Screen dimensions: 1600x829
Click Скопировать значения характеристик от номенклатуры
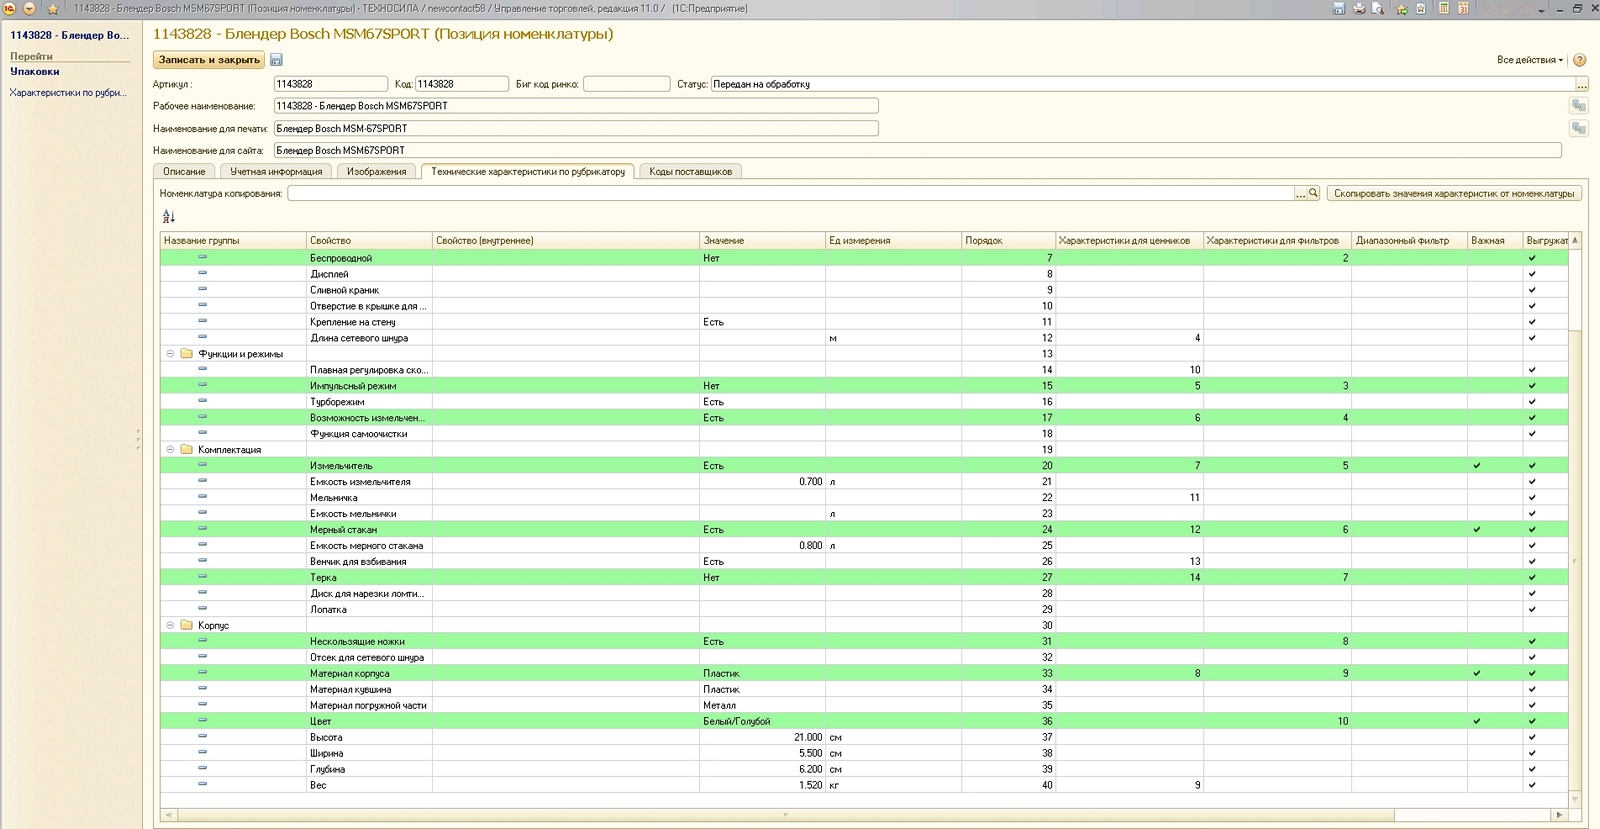tap(1454, 194)
